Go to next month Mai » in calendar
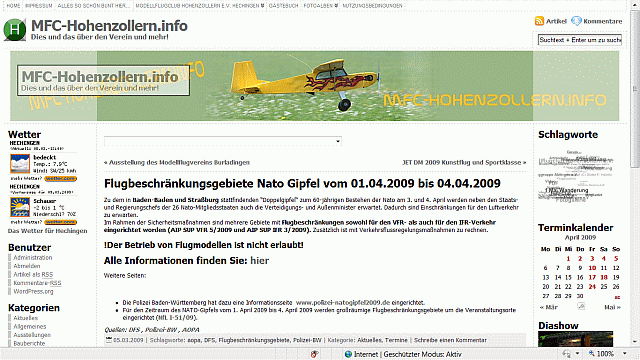 612,307
